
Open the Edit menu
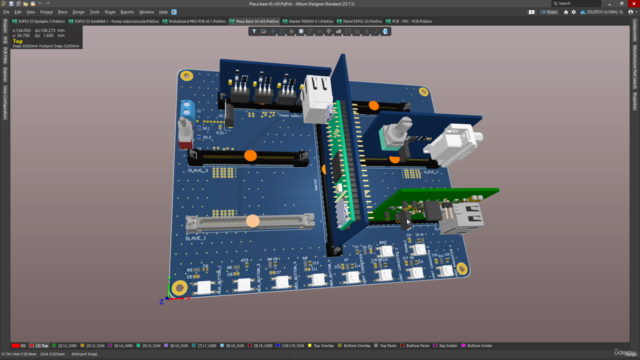click(18, 12)
